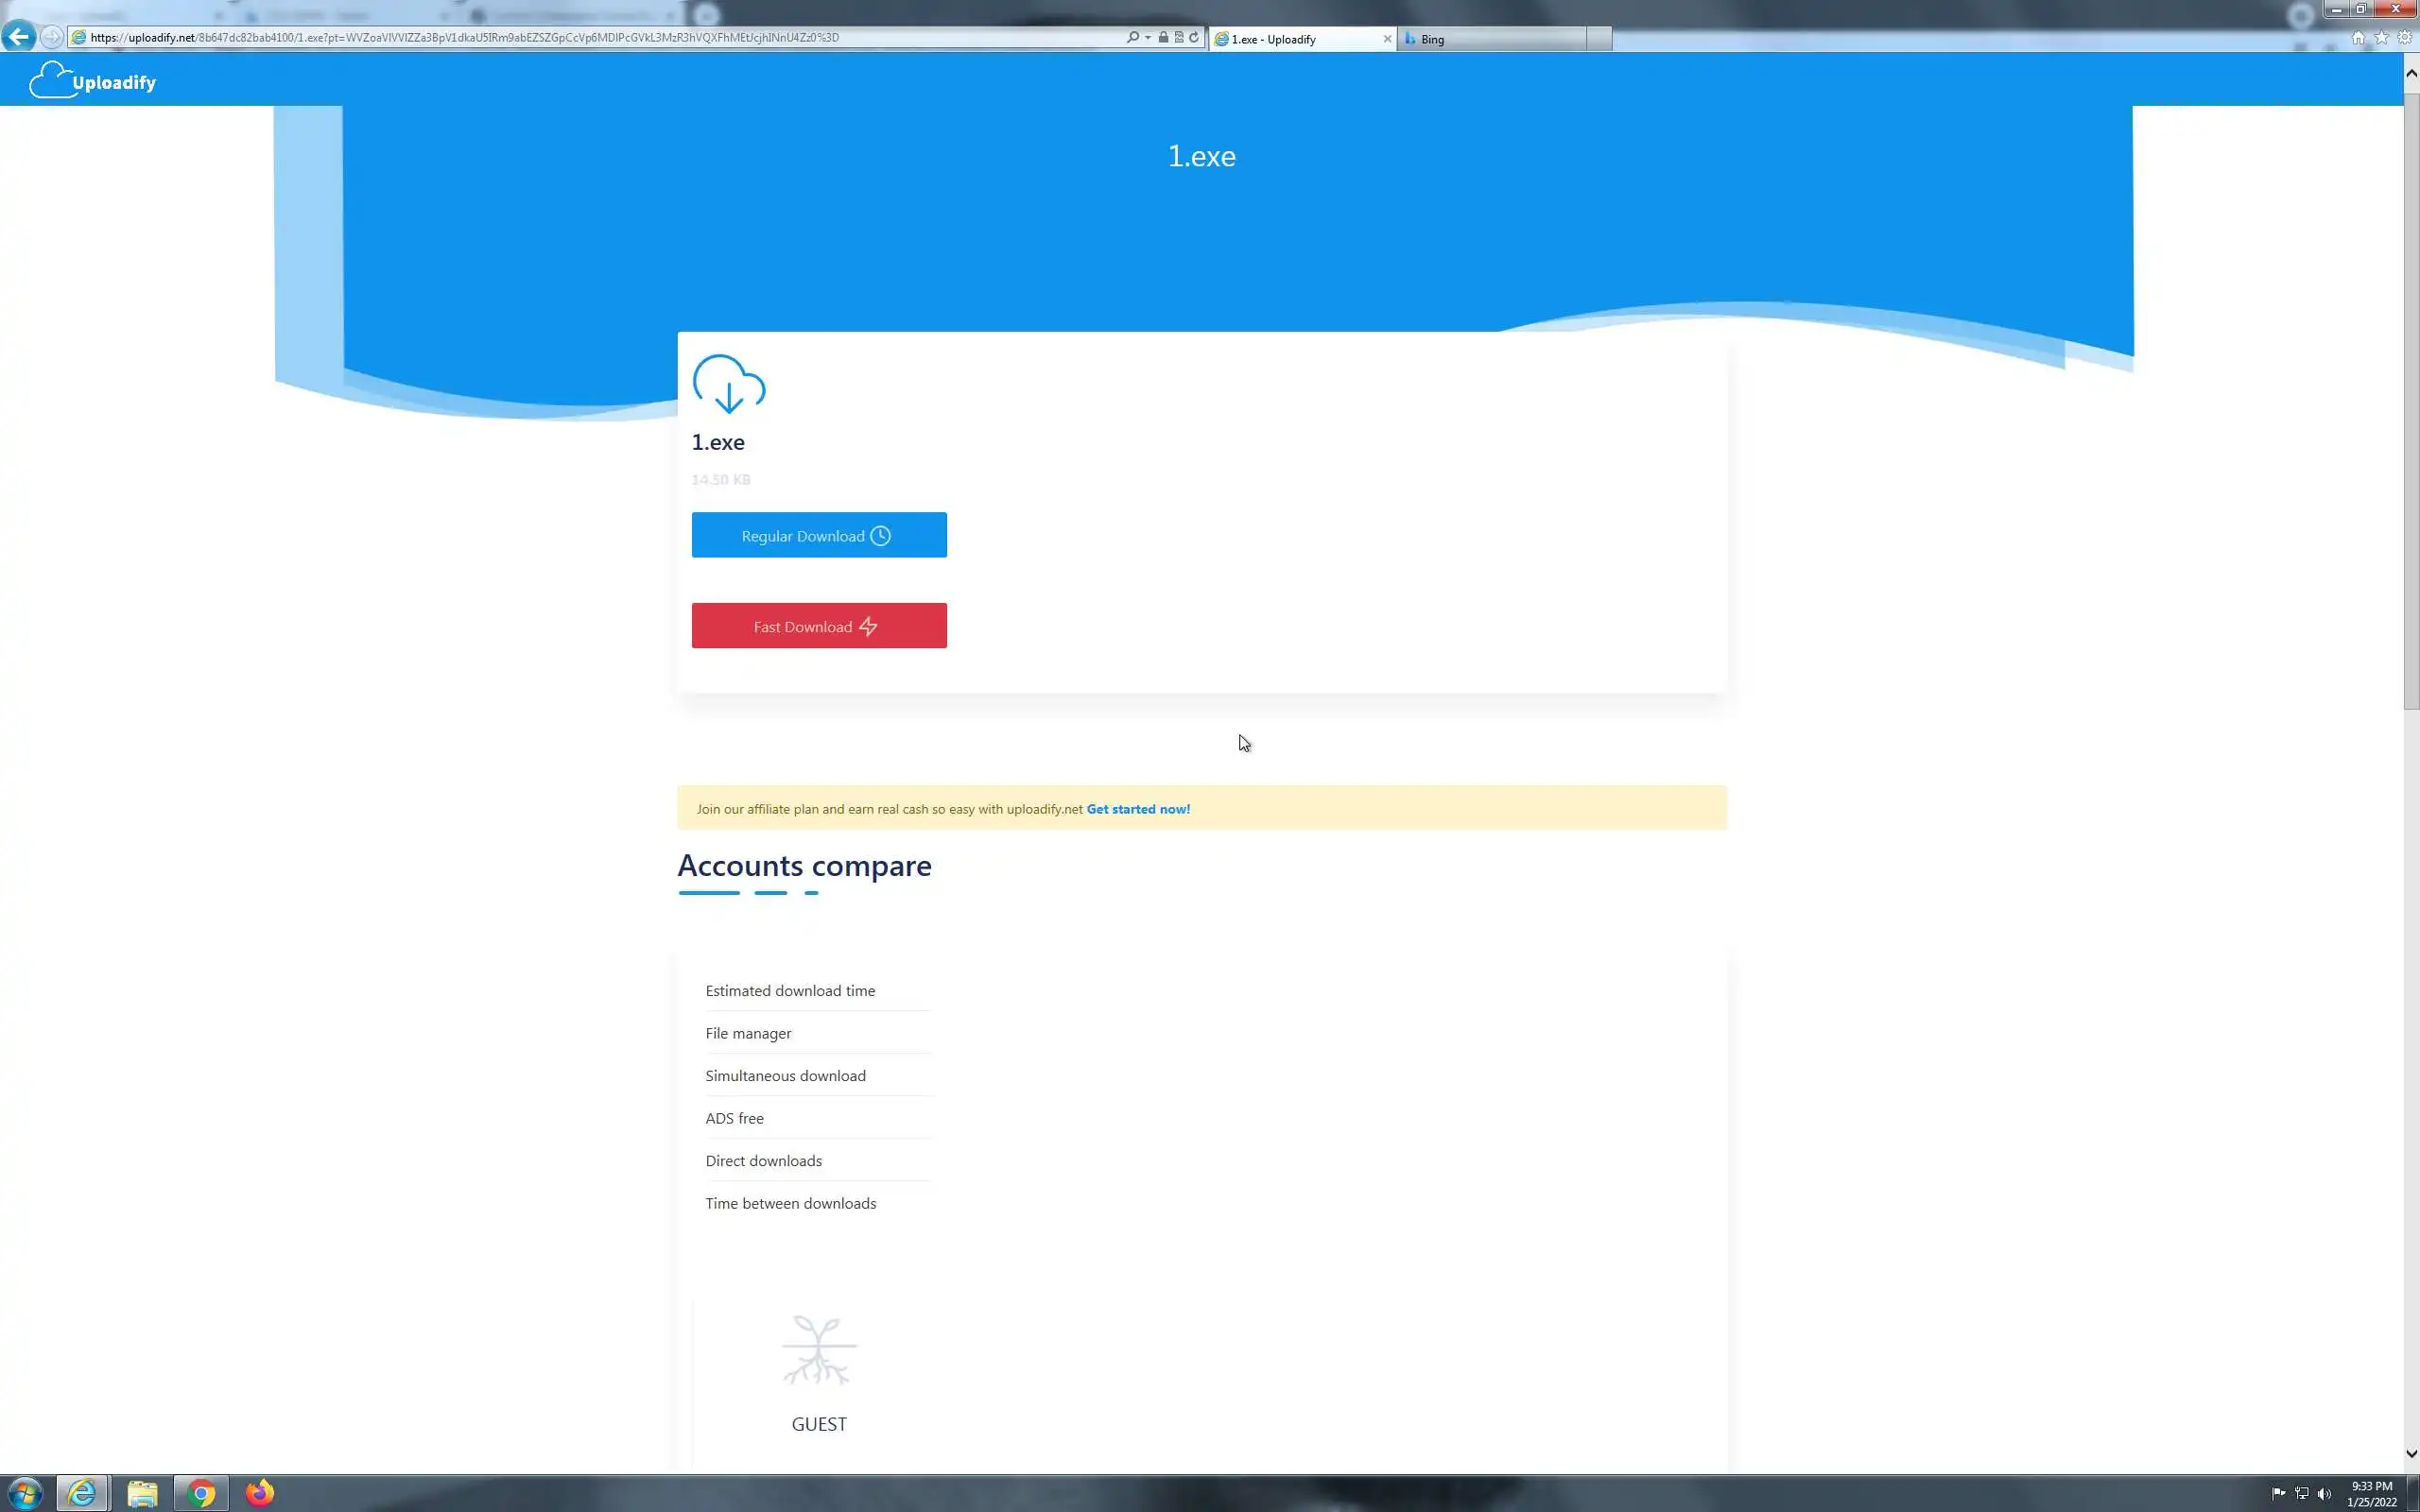Image resolution: width=2420 pixels, height=1512 pixels.
Task: Follow the Get started now! link
Action: 1137,809
